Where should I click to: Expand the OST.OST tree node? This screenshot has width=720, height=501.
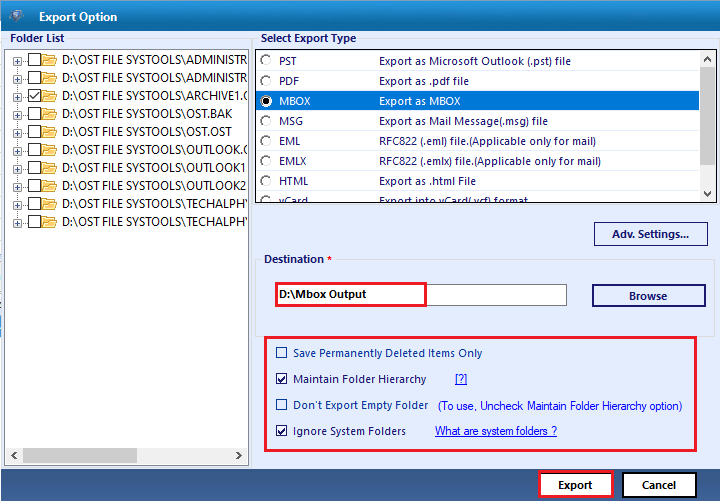(x=17, y=133)
